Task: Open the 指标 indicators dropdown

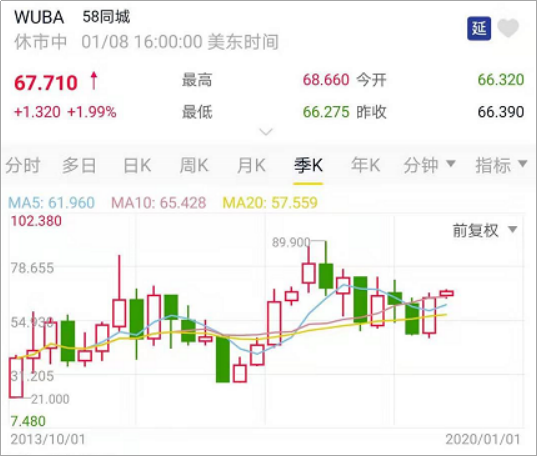Action: pyautogui.click(x=501, y=165)
